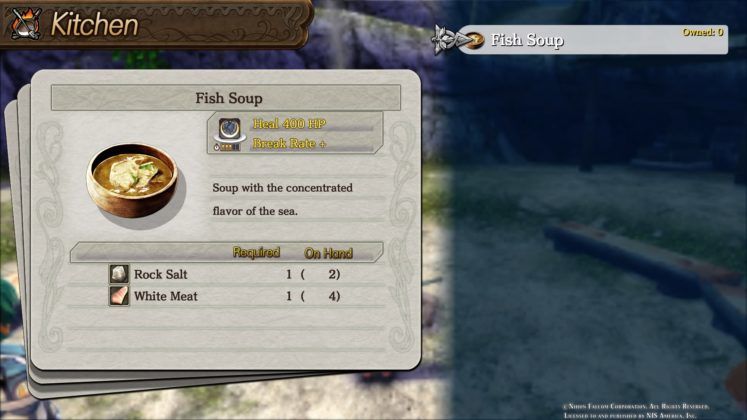Click the small duration gauge under the pot icon
This screenshot has width=747, height=420.
coord(226,147)
